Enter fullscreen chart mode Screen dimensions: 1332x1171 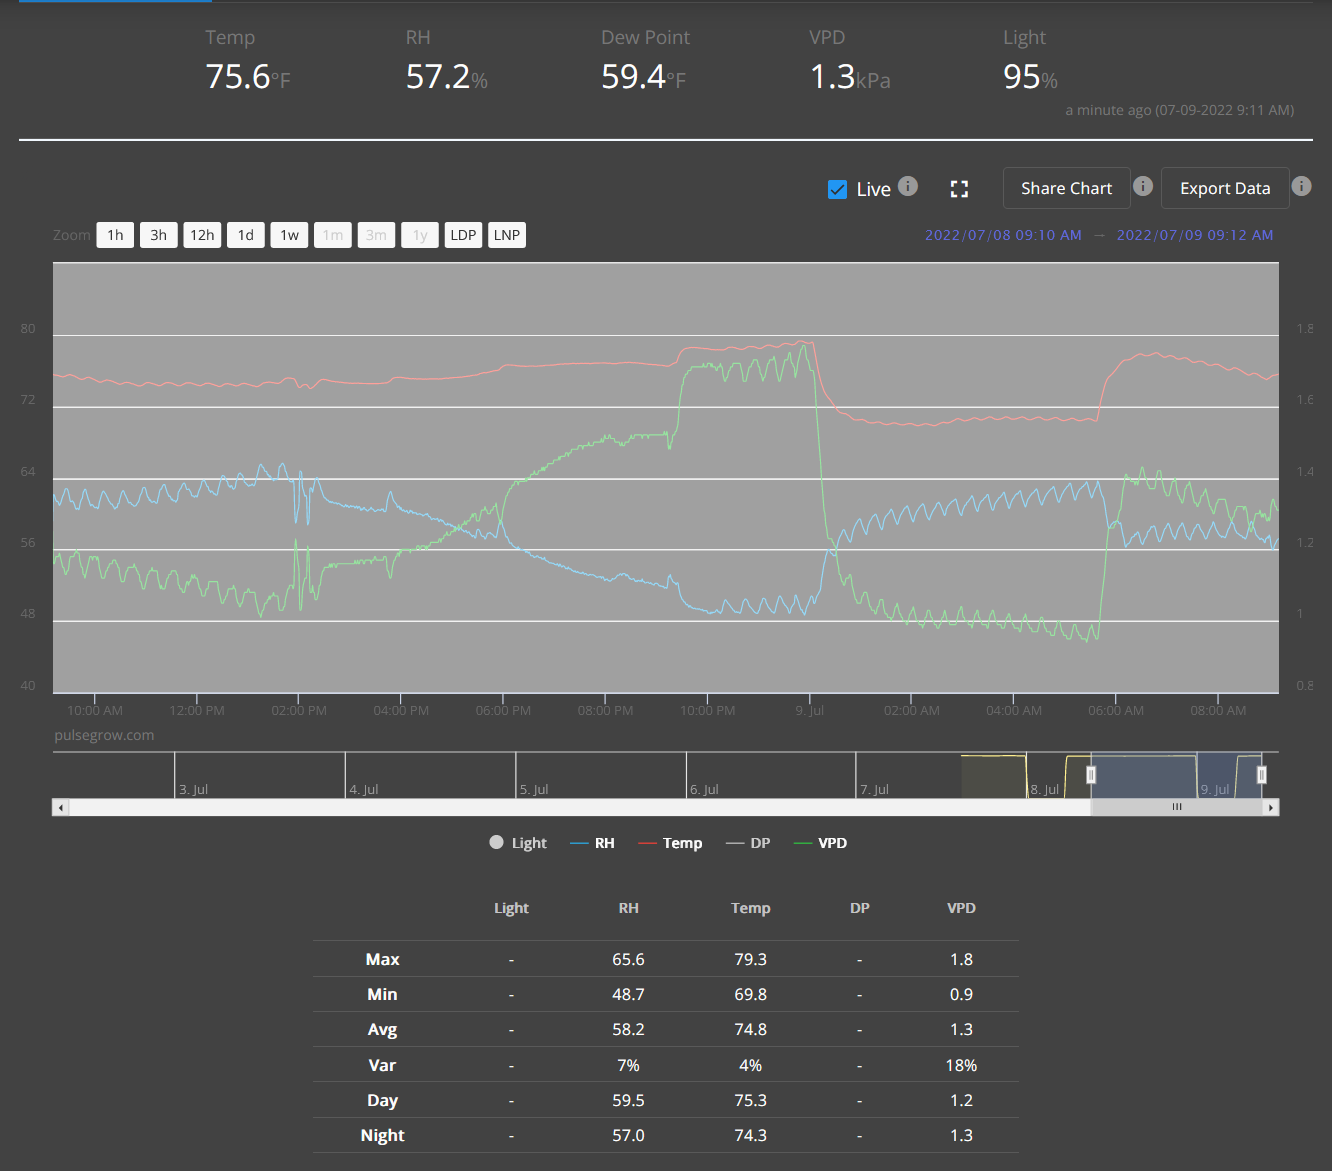coord(959,189)
